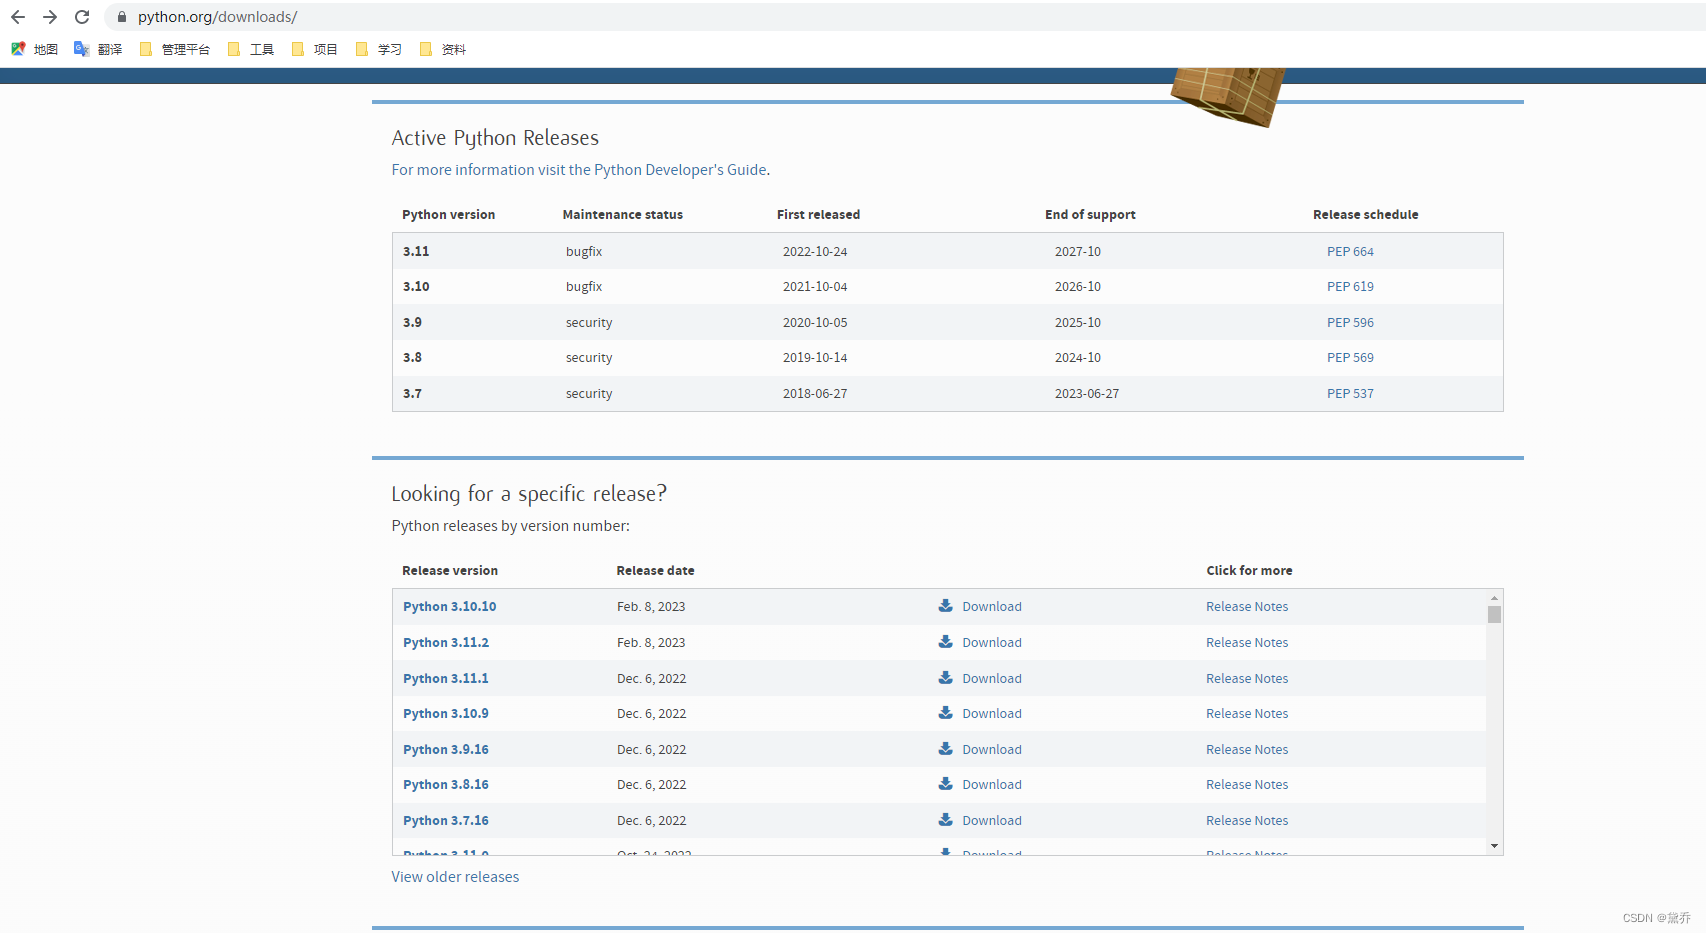1706x933 pixels.
Task: Click the padlock site security icon
Action: (x=122, y=17)
